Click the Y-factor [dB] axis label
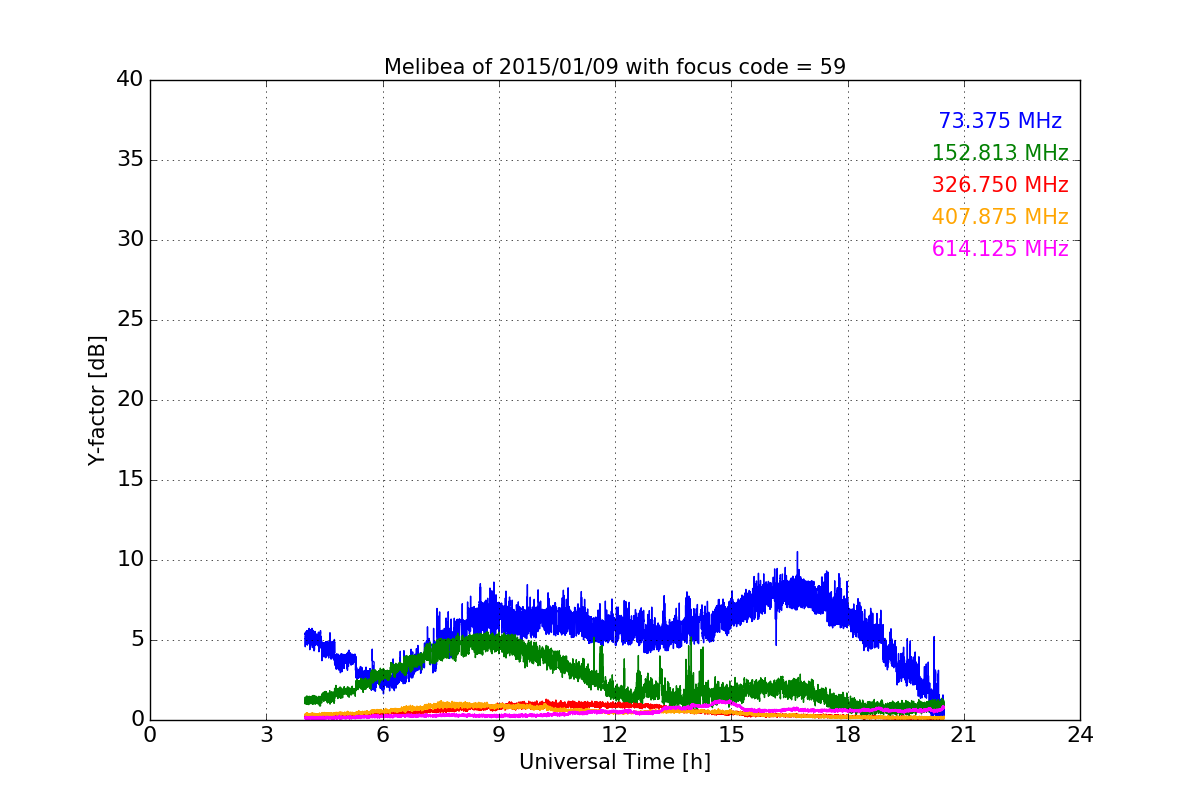The height and width of the screenshot is (800, 1200). click(x=97, y=400)
